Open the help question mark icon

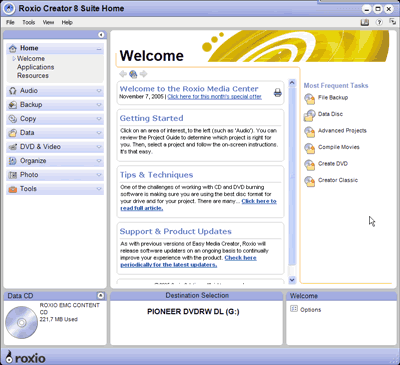click(379, 22)
